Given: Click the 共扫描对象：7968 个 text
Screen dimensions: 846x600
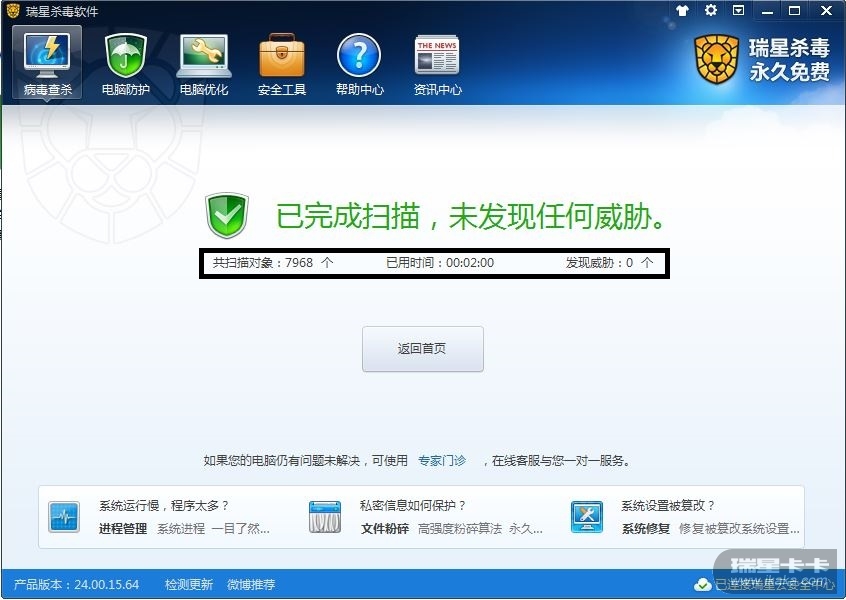Looking at the screenshot, I should tap(273, 263).
